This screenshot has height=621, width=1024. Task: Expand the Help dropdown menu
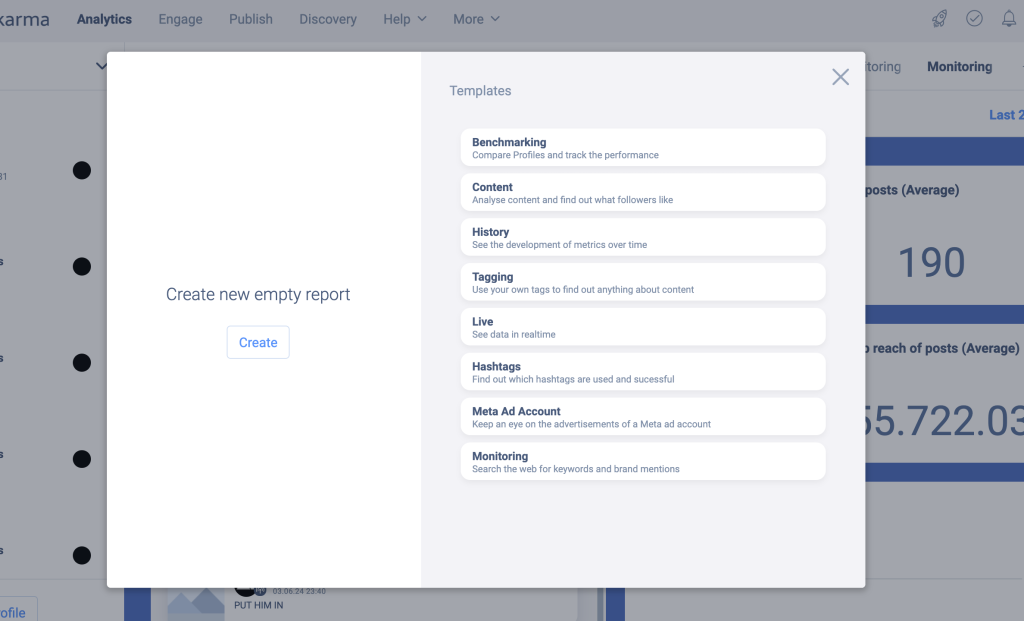pyautogui.click(x=405, y=19)
